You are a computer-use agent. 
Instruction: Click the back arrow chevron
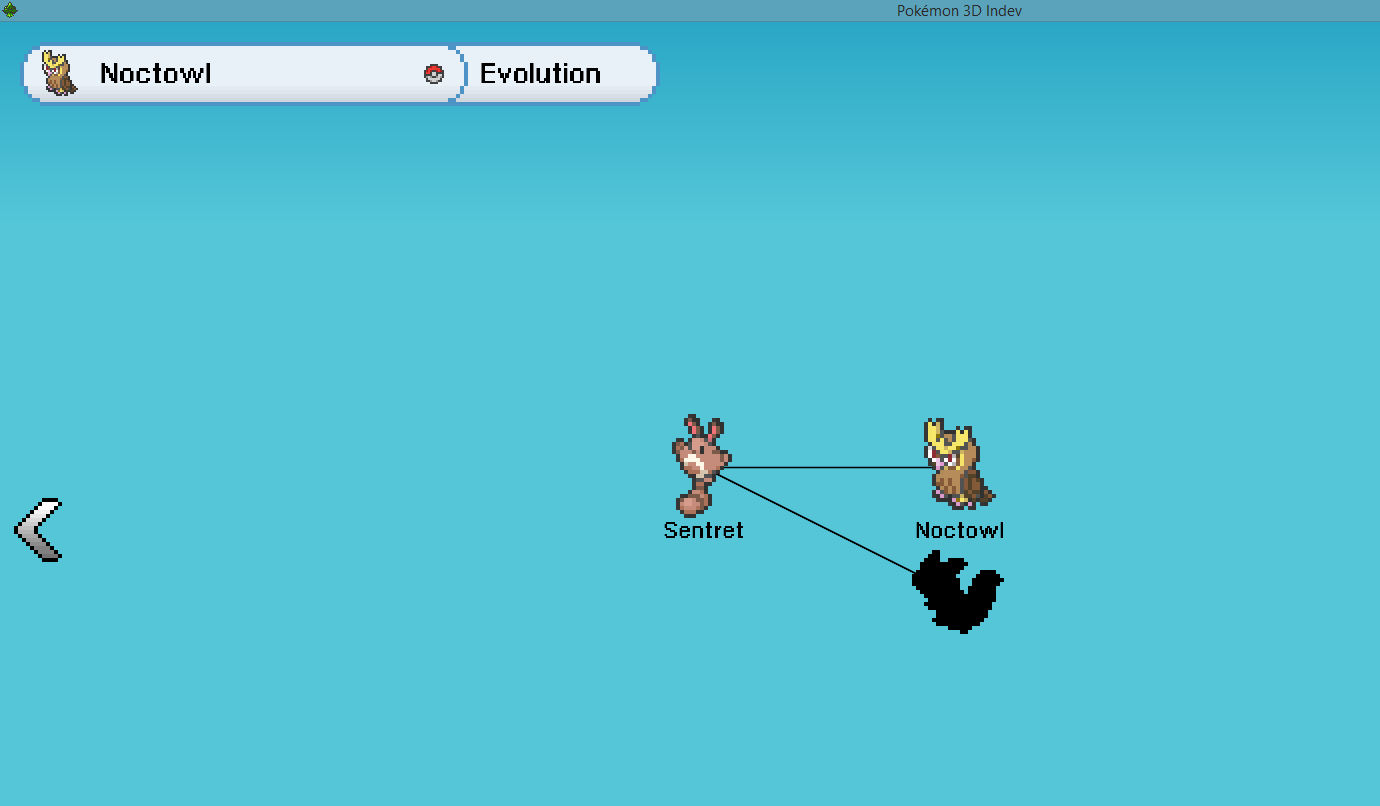coord(38,530)
